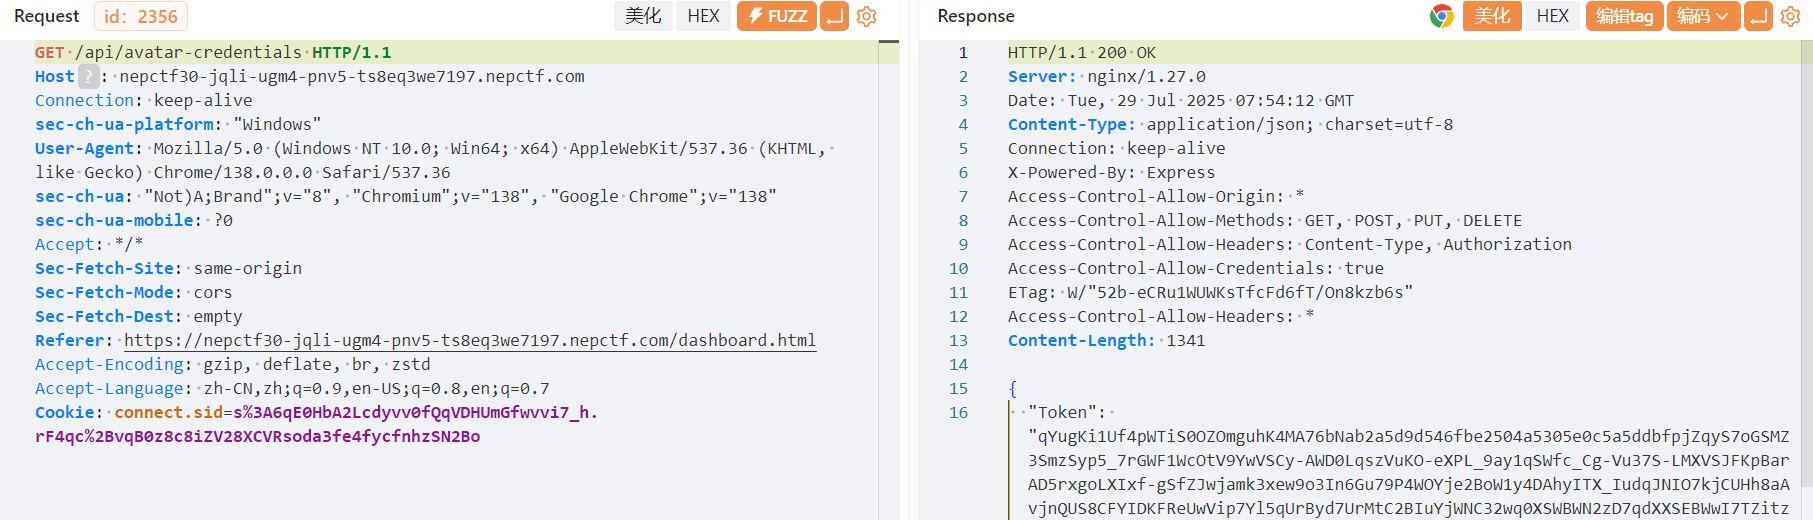This screenshot has width=1813, height=520.
Task: Click the FUZZ lightning button in Request
Action: [777, 16]
